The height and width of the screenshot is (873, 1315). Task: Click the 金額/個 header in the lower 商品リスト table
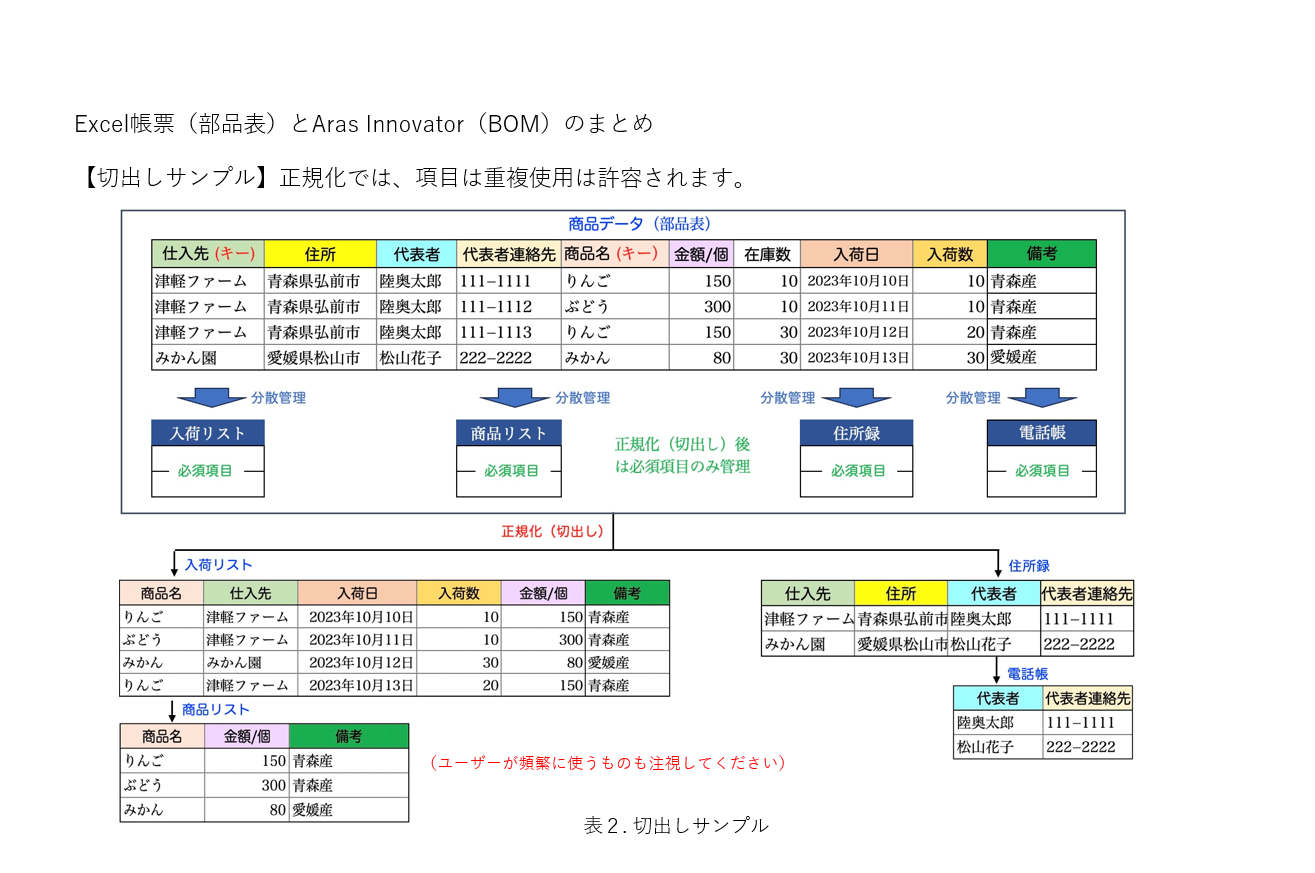point(247,737)
